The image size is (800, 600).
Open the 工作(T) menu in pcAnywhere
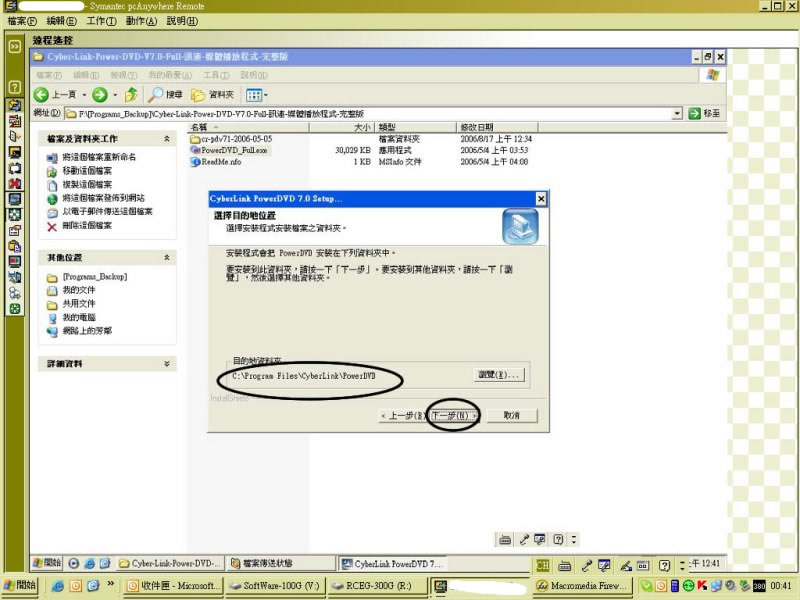point(101,21)
